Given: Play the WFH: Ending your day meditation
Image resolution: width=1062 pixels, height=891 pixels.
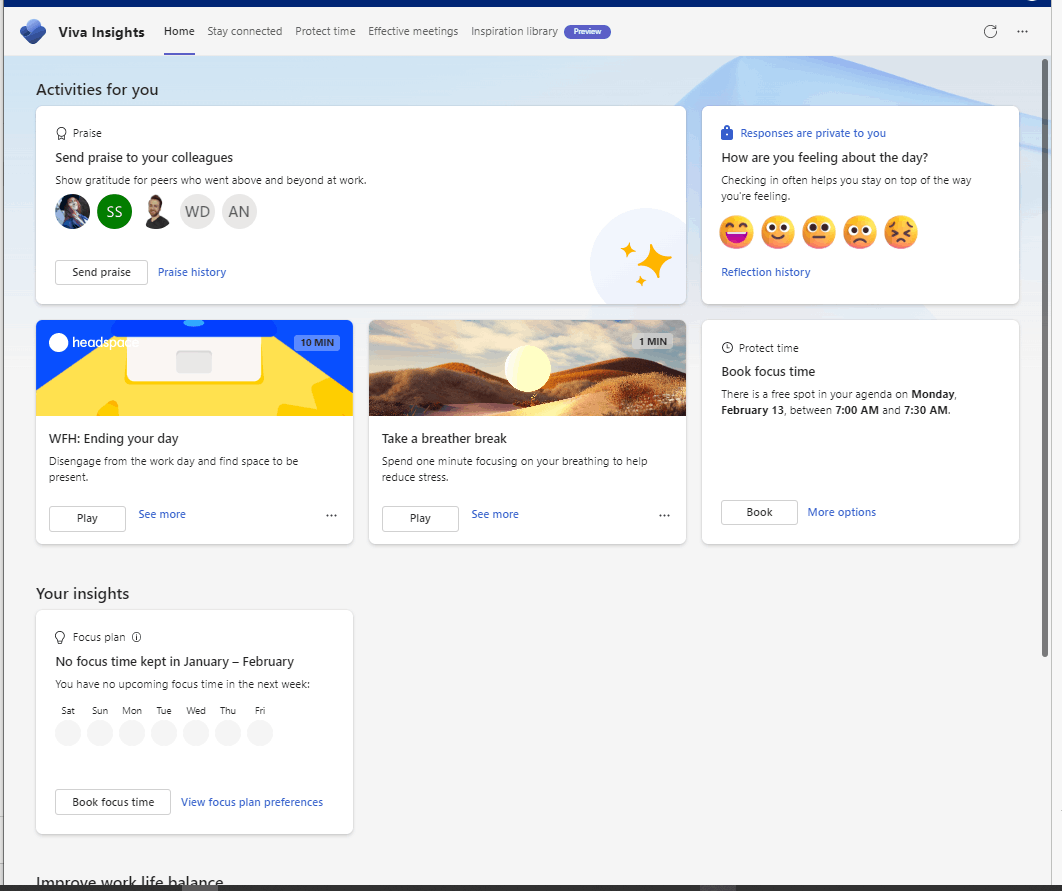Looking at the screenshot, I should pyautogui.click(x=87, y=519).
